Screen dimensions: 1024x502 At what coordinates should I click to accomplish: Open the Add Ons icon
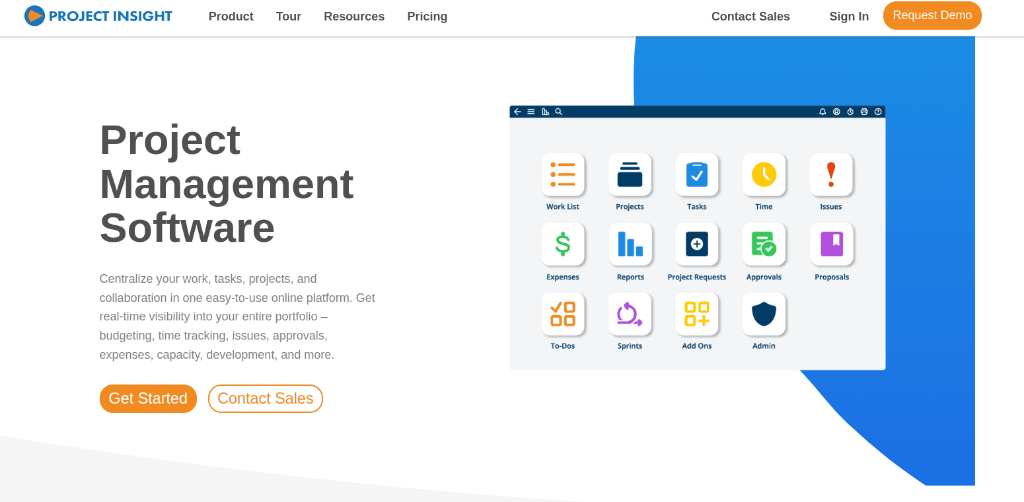(697, 314)
